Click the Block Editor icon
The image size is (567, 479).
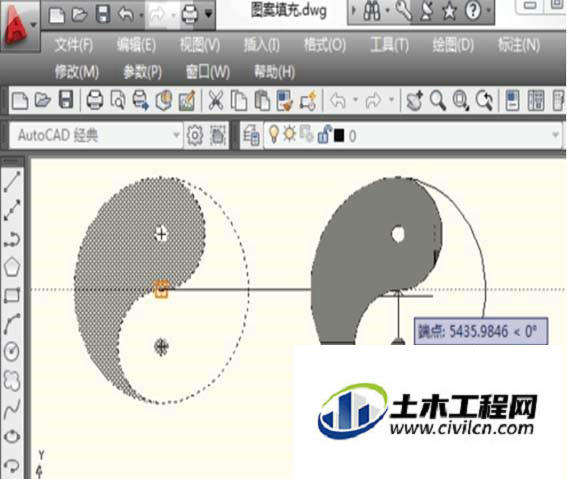pyautogui.click(x=308, y=101)
